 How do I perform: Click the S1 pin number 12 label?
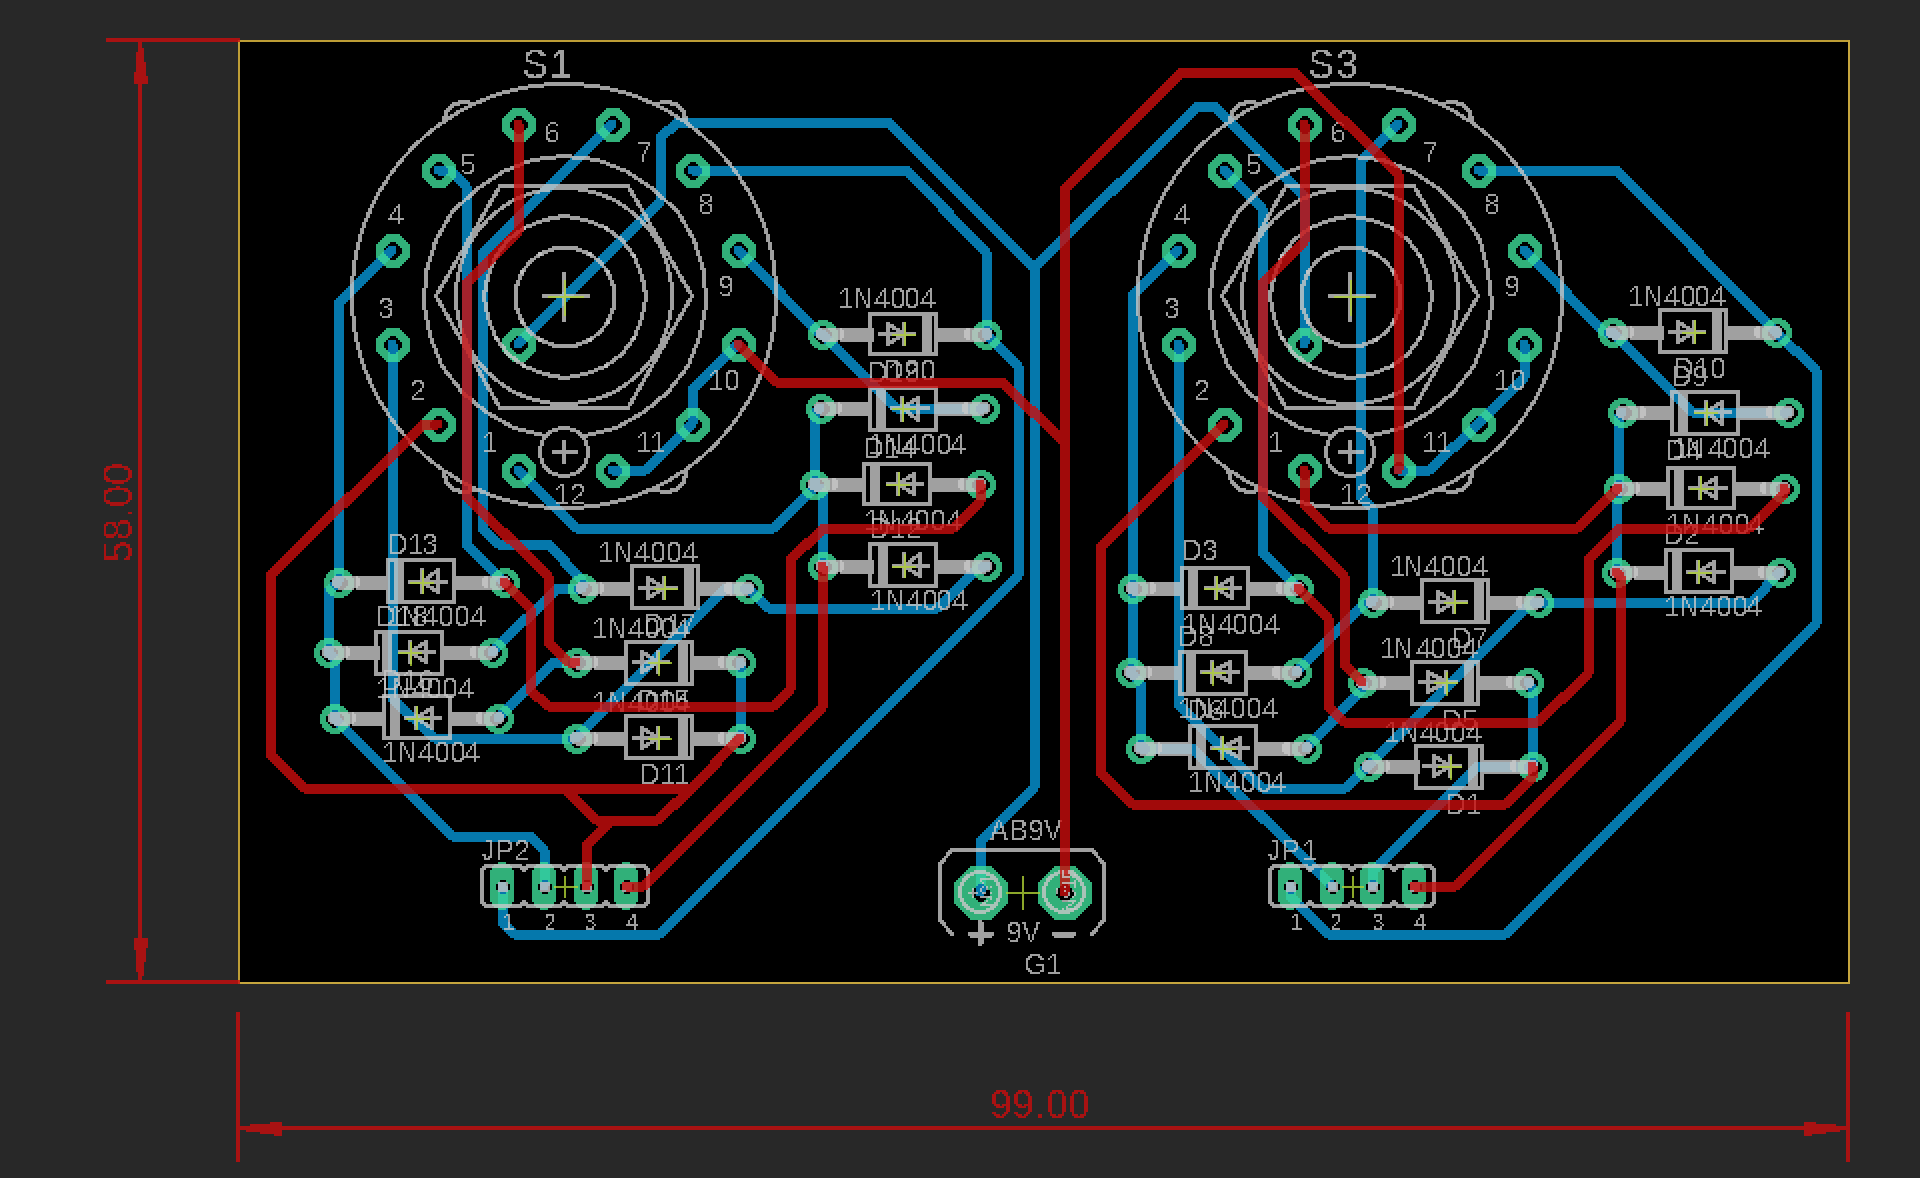click(x=570, y=494)
